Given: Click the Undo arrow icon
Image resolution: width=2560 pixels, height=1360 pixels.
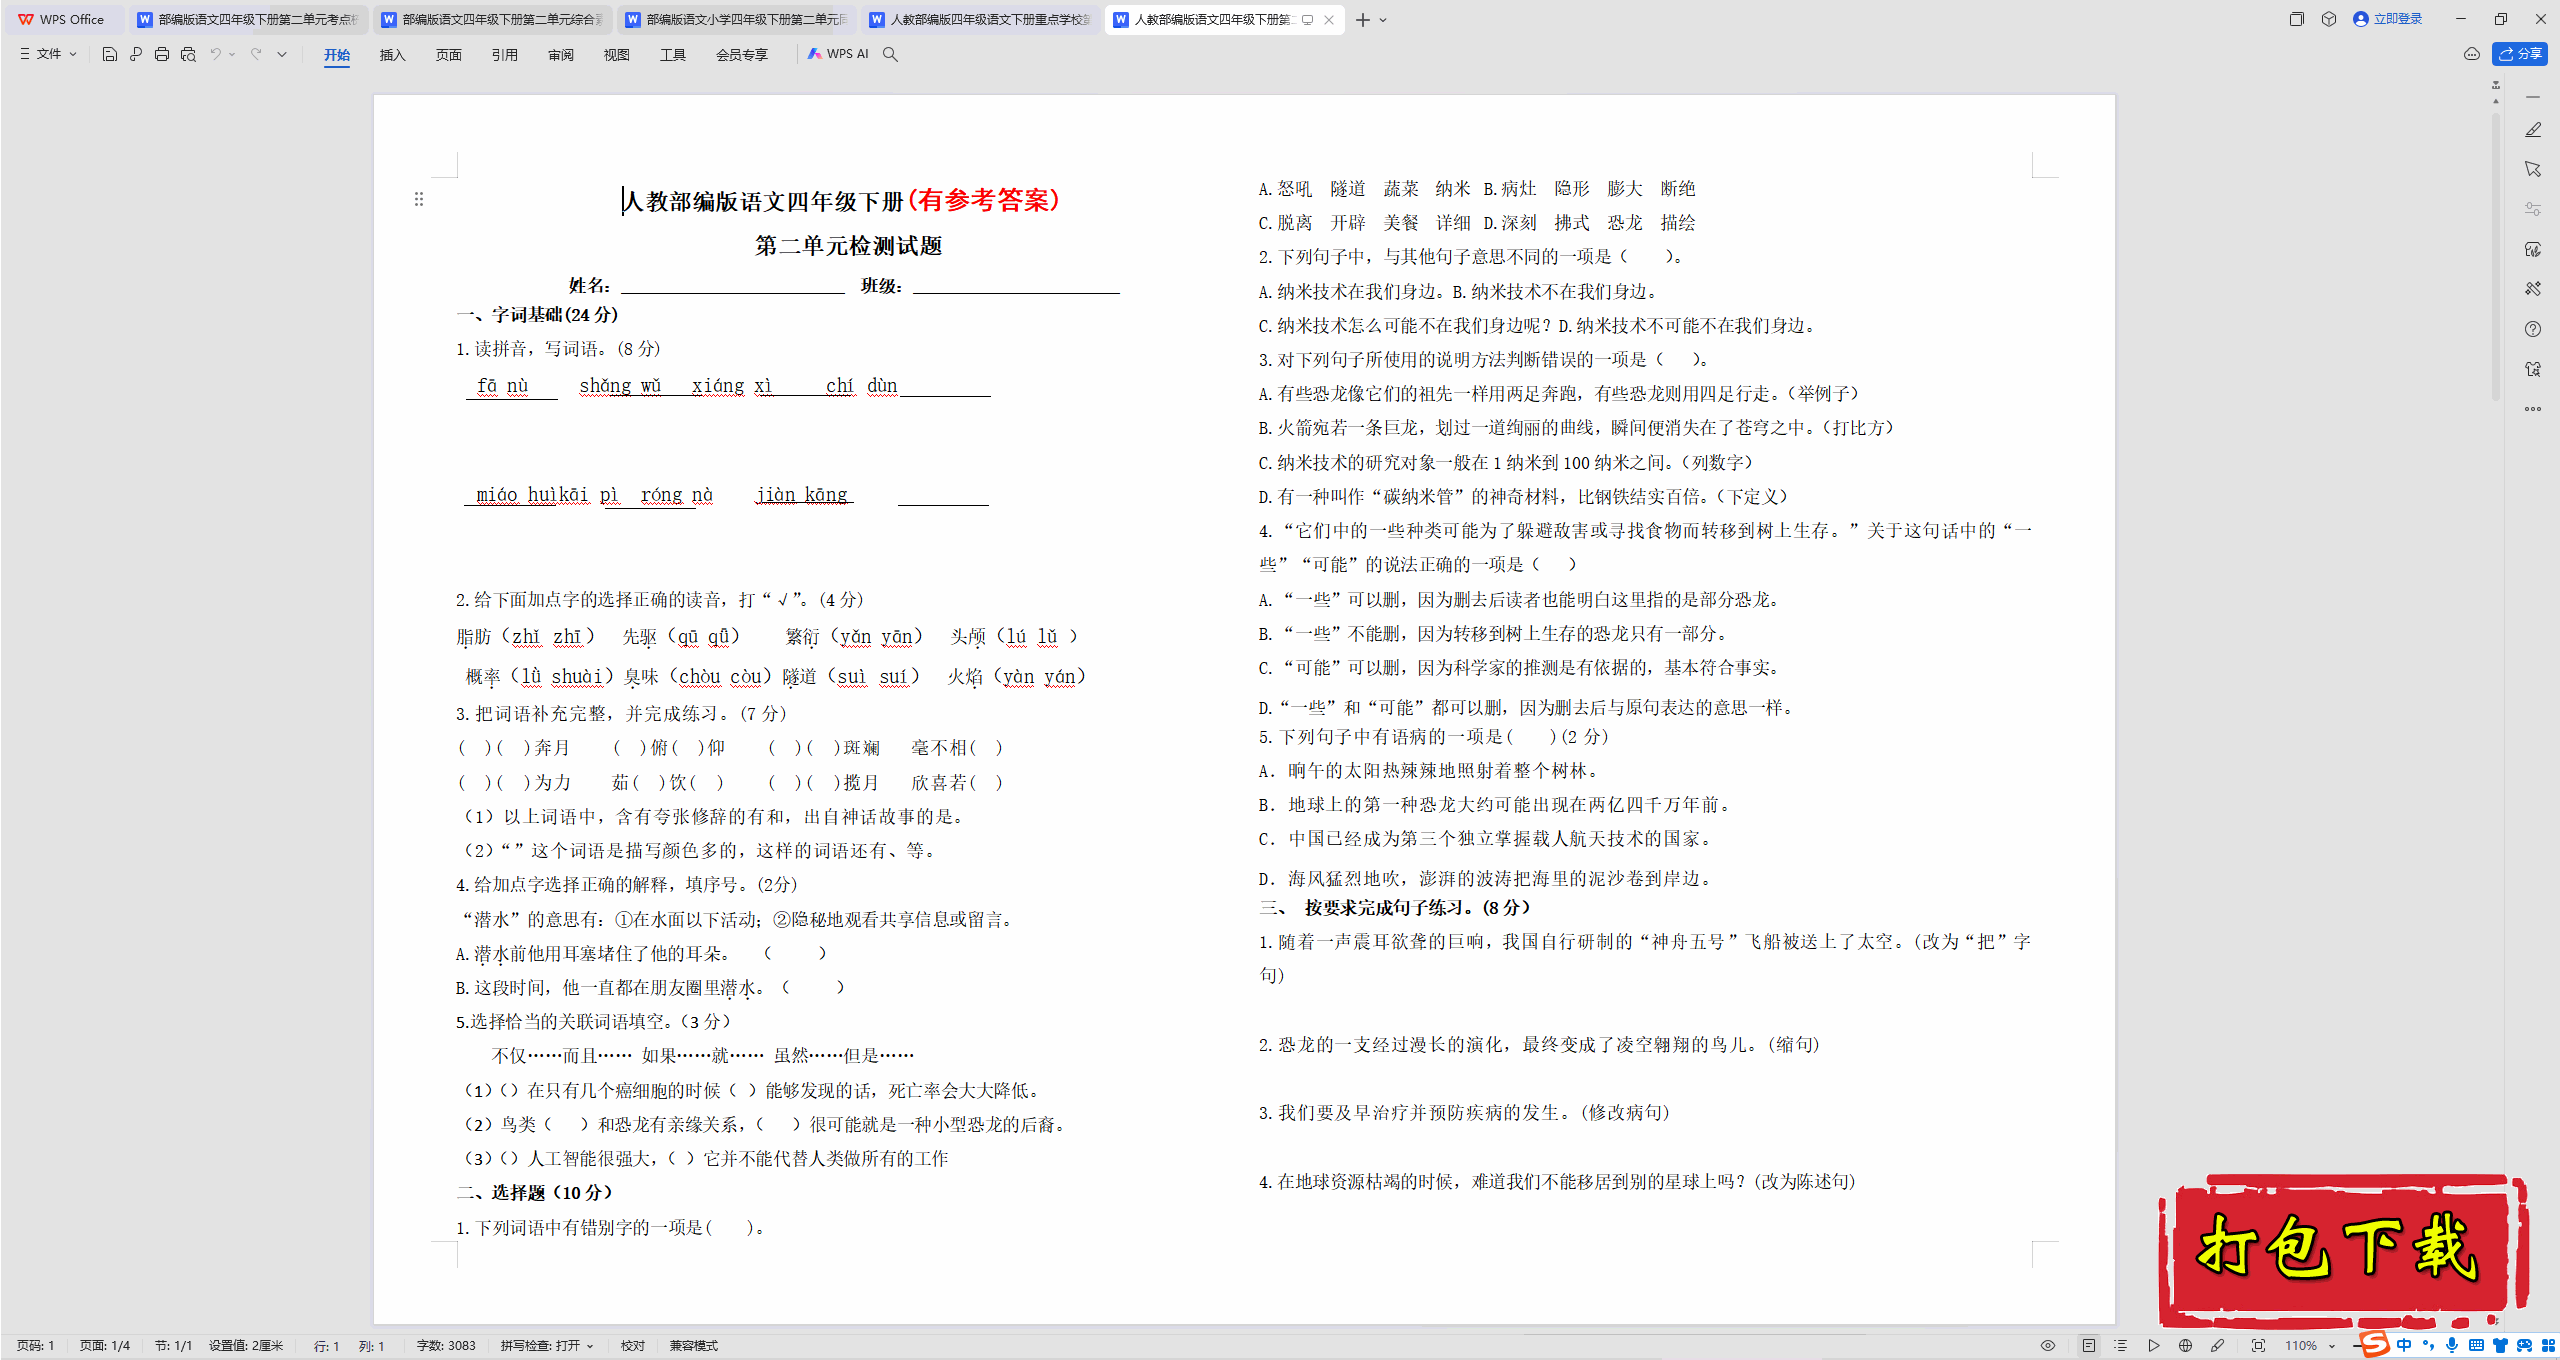Looking at the screenshot, I should (215, 54).
